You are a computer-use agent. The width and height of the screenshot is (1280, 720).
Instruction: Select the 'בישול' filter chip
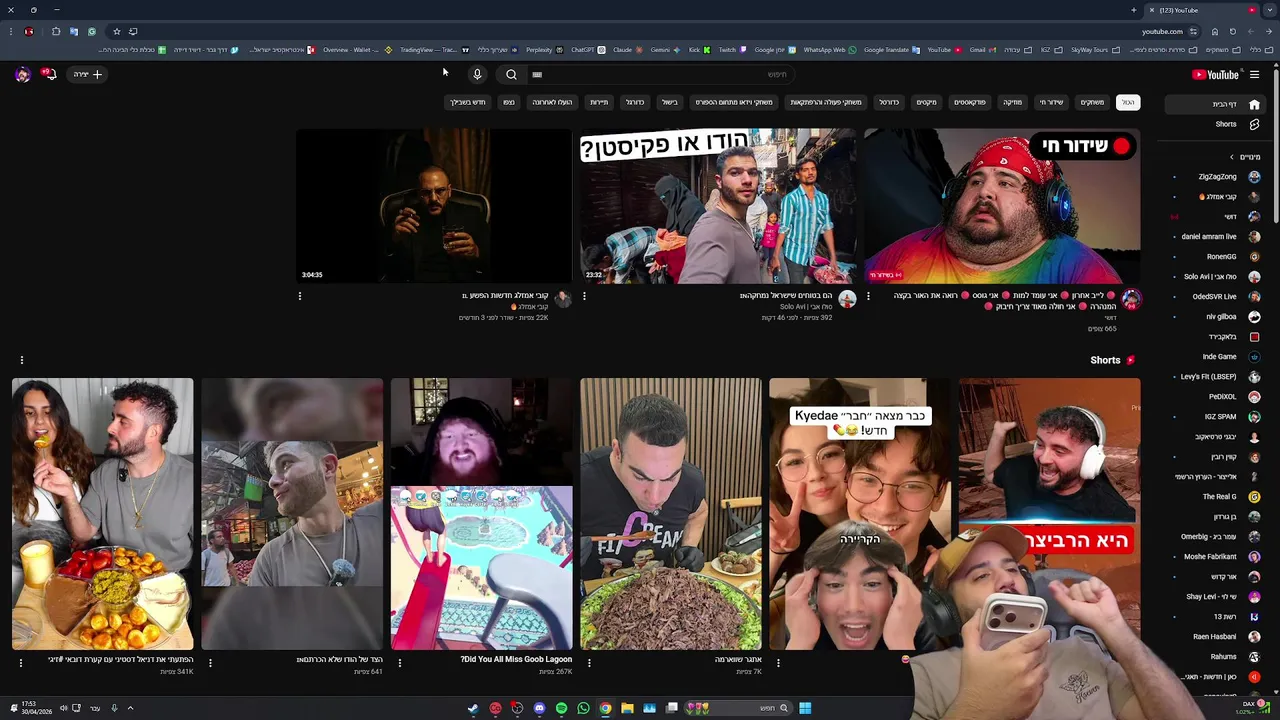click(670, 102)
